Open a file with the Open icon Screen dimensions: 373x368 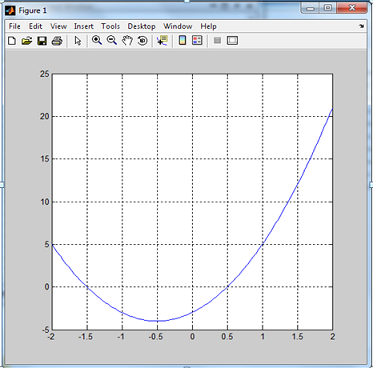coord(27,41)
